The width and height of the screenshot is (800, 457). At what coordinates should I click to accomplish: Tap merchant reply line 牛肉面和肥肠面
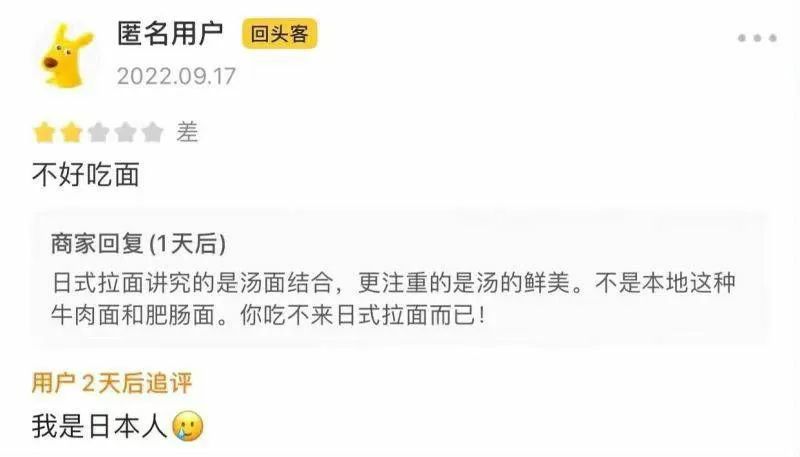(x=268, y=315)
